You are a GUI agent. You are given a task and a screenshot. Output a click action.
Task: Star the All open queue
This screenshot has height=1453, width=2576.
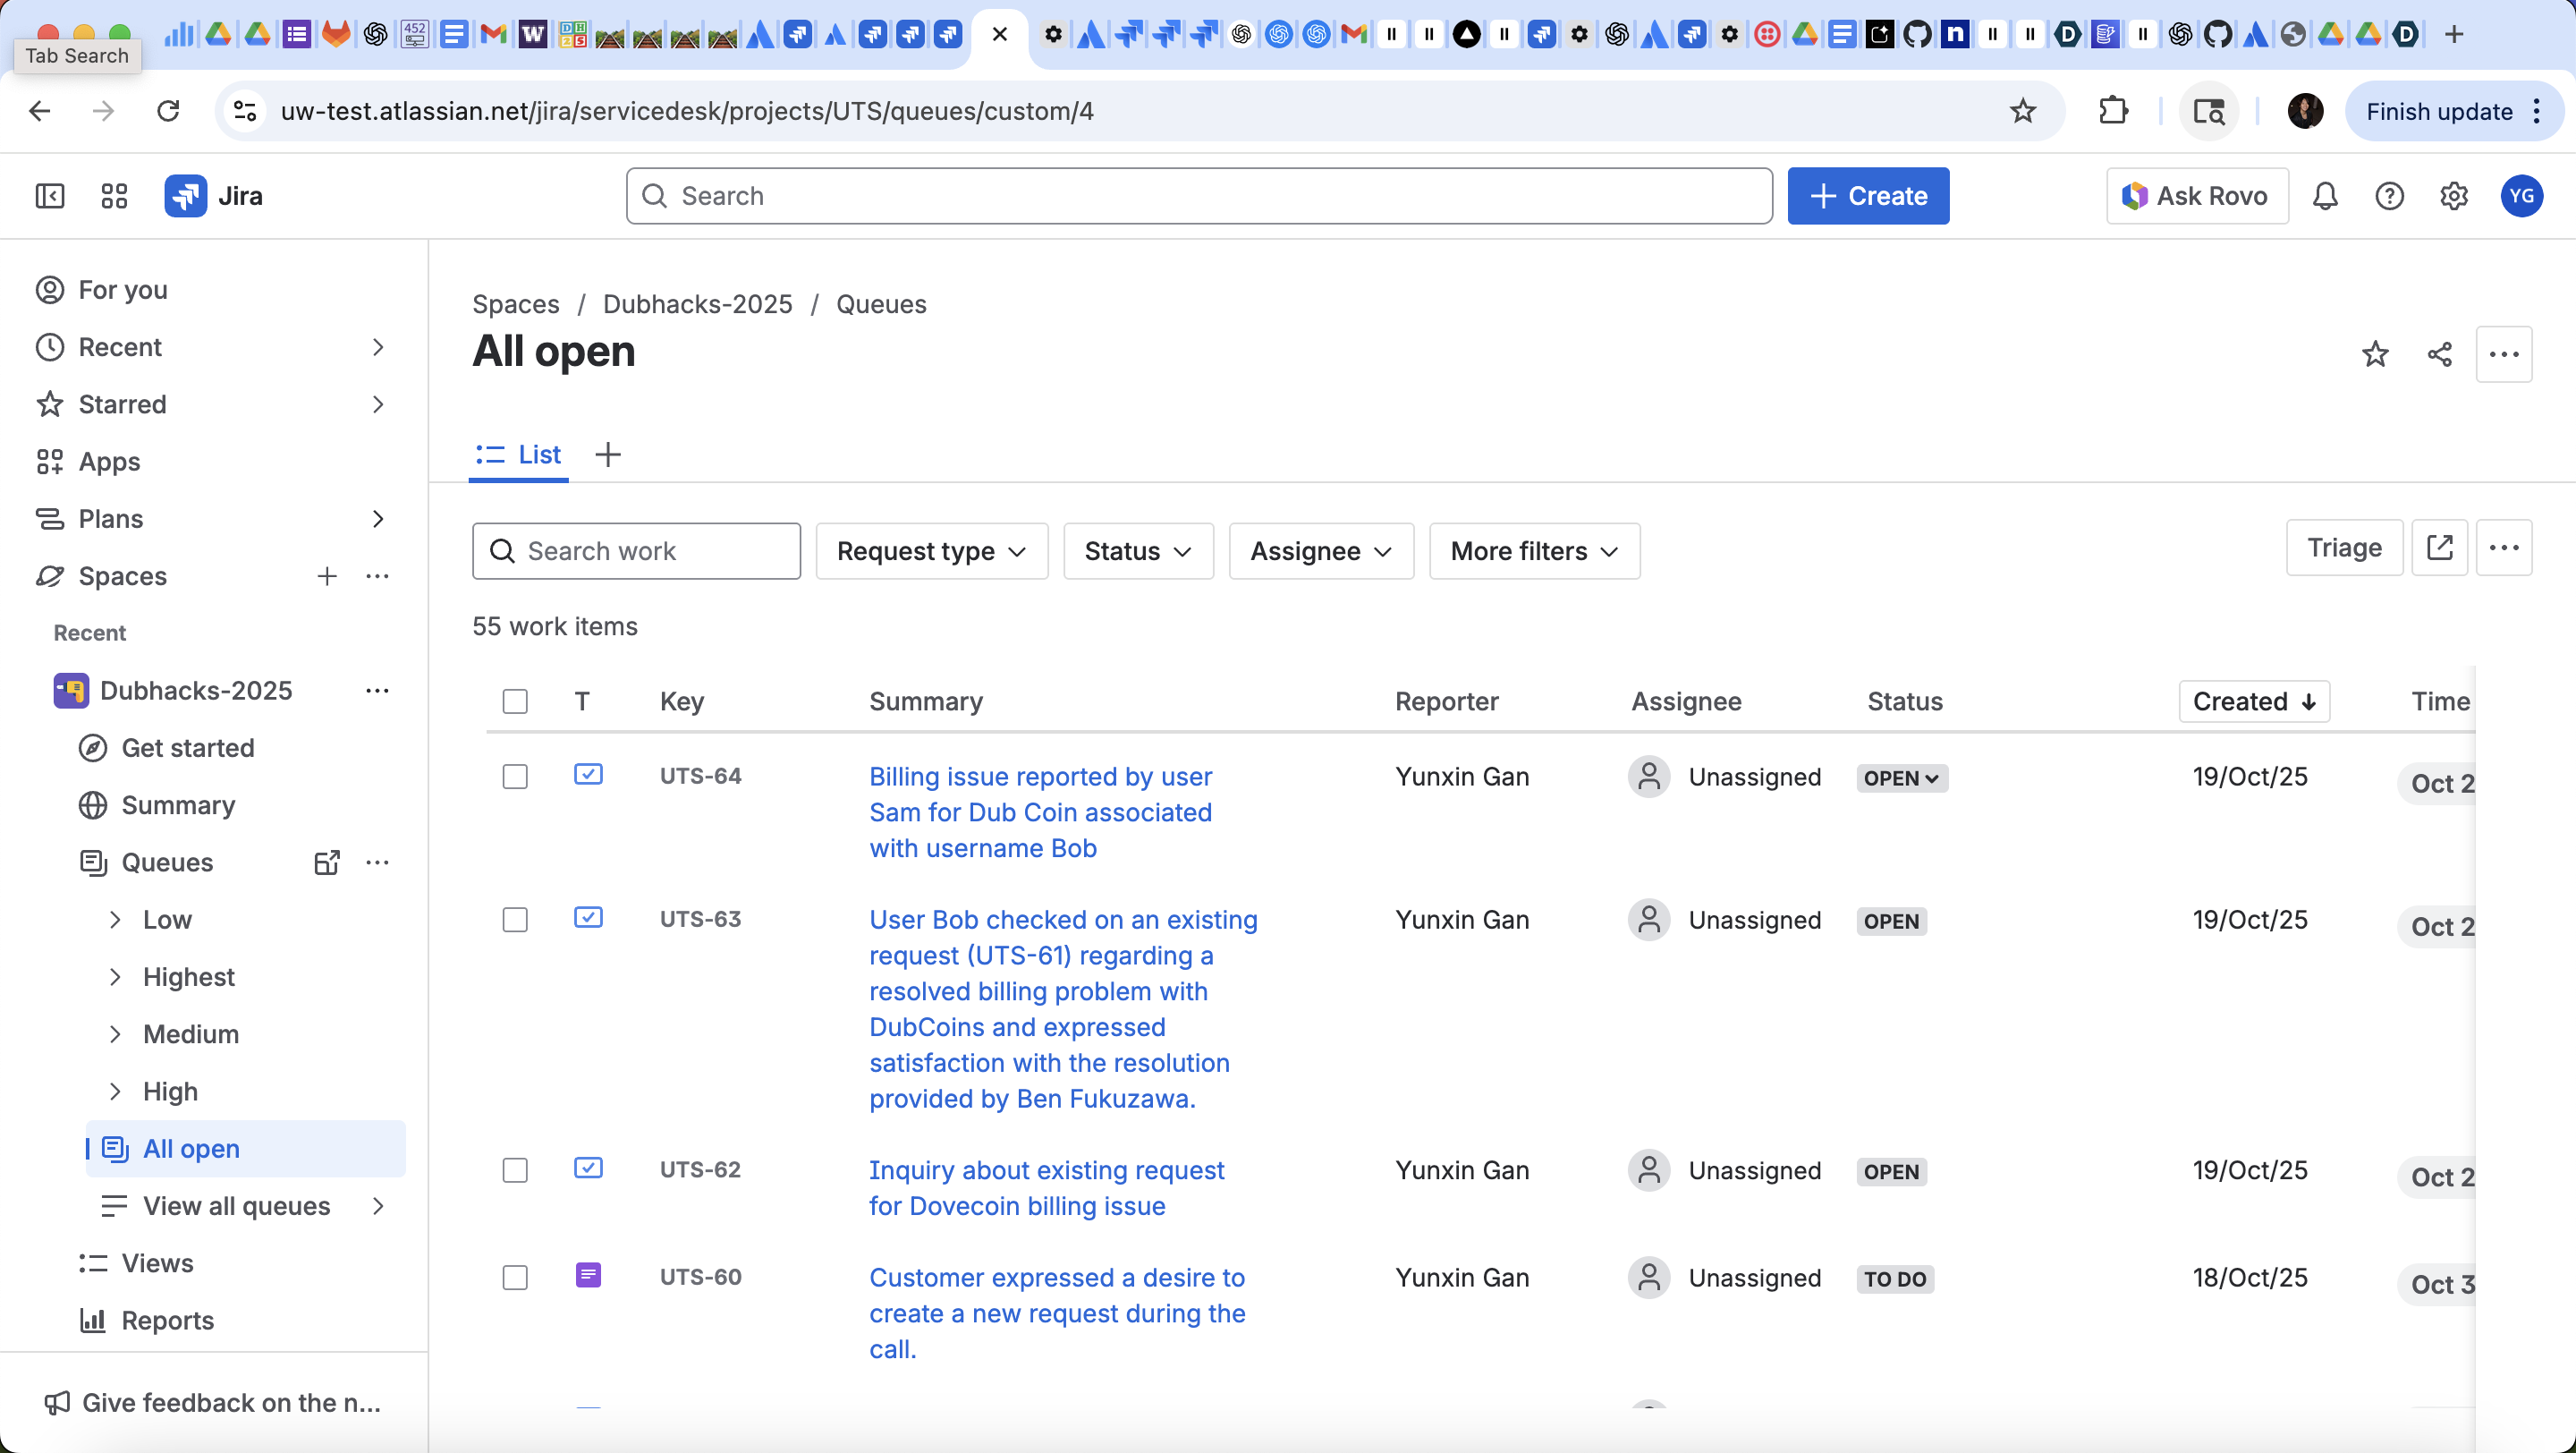(2375, 354)
